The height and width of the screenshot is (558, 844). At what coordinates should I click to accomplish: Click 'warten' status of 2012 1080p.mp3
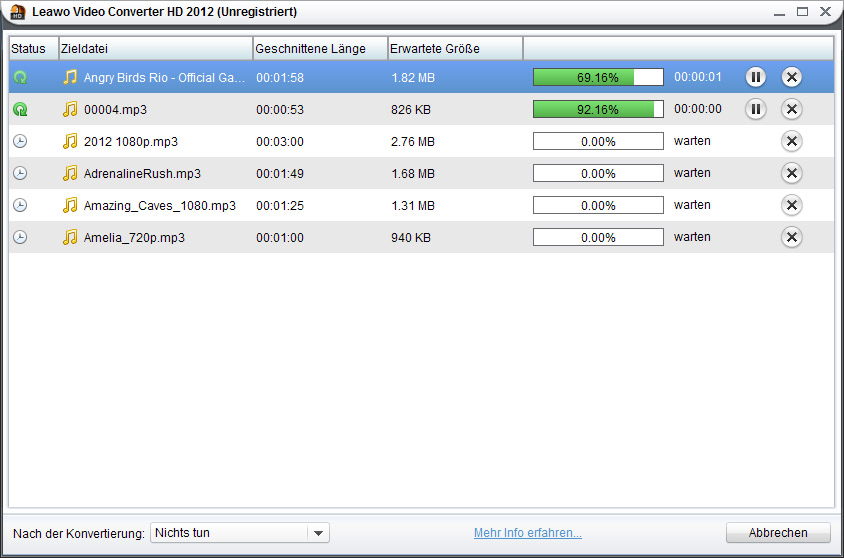pyautogui.click(x=692, y=141)
